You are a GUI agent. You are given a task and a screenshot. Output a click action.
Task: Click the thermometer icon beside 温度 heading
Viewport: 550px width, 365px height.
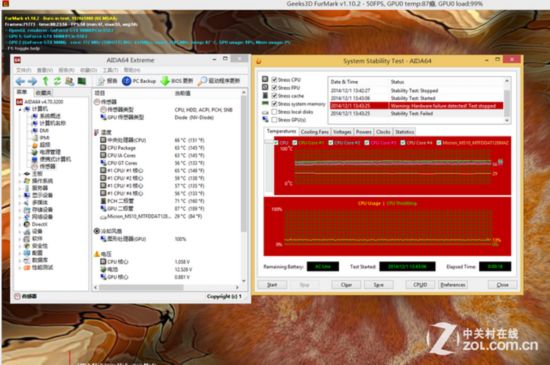click(x=97, y=133)
